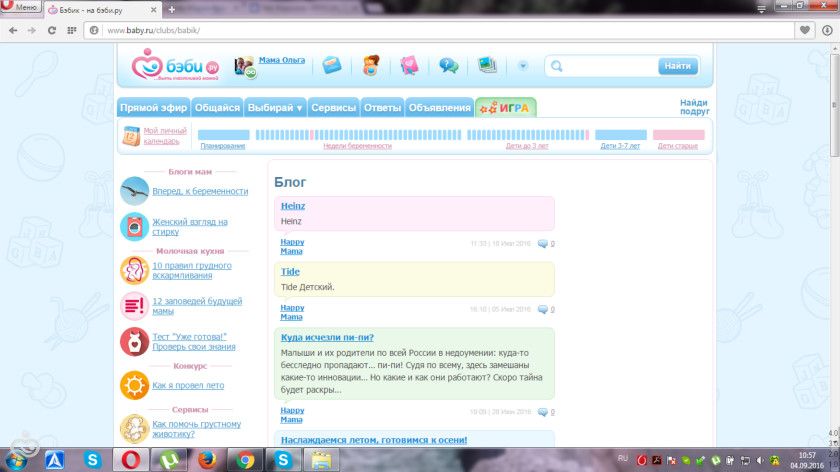Open the Прямой эфир tab
The image size is (840, 472).
[x=154, y=108]
